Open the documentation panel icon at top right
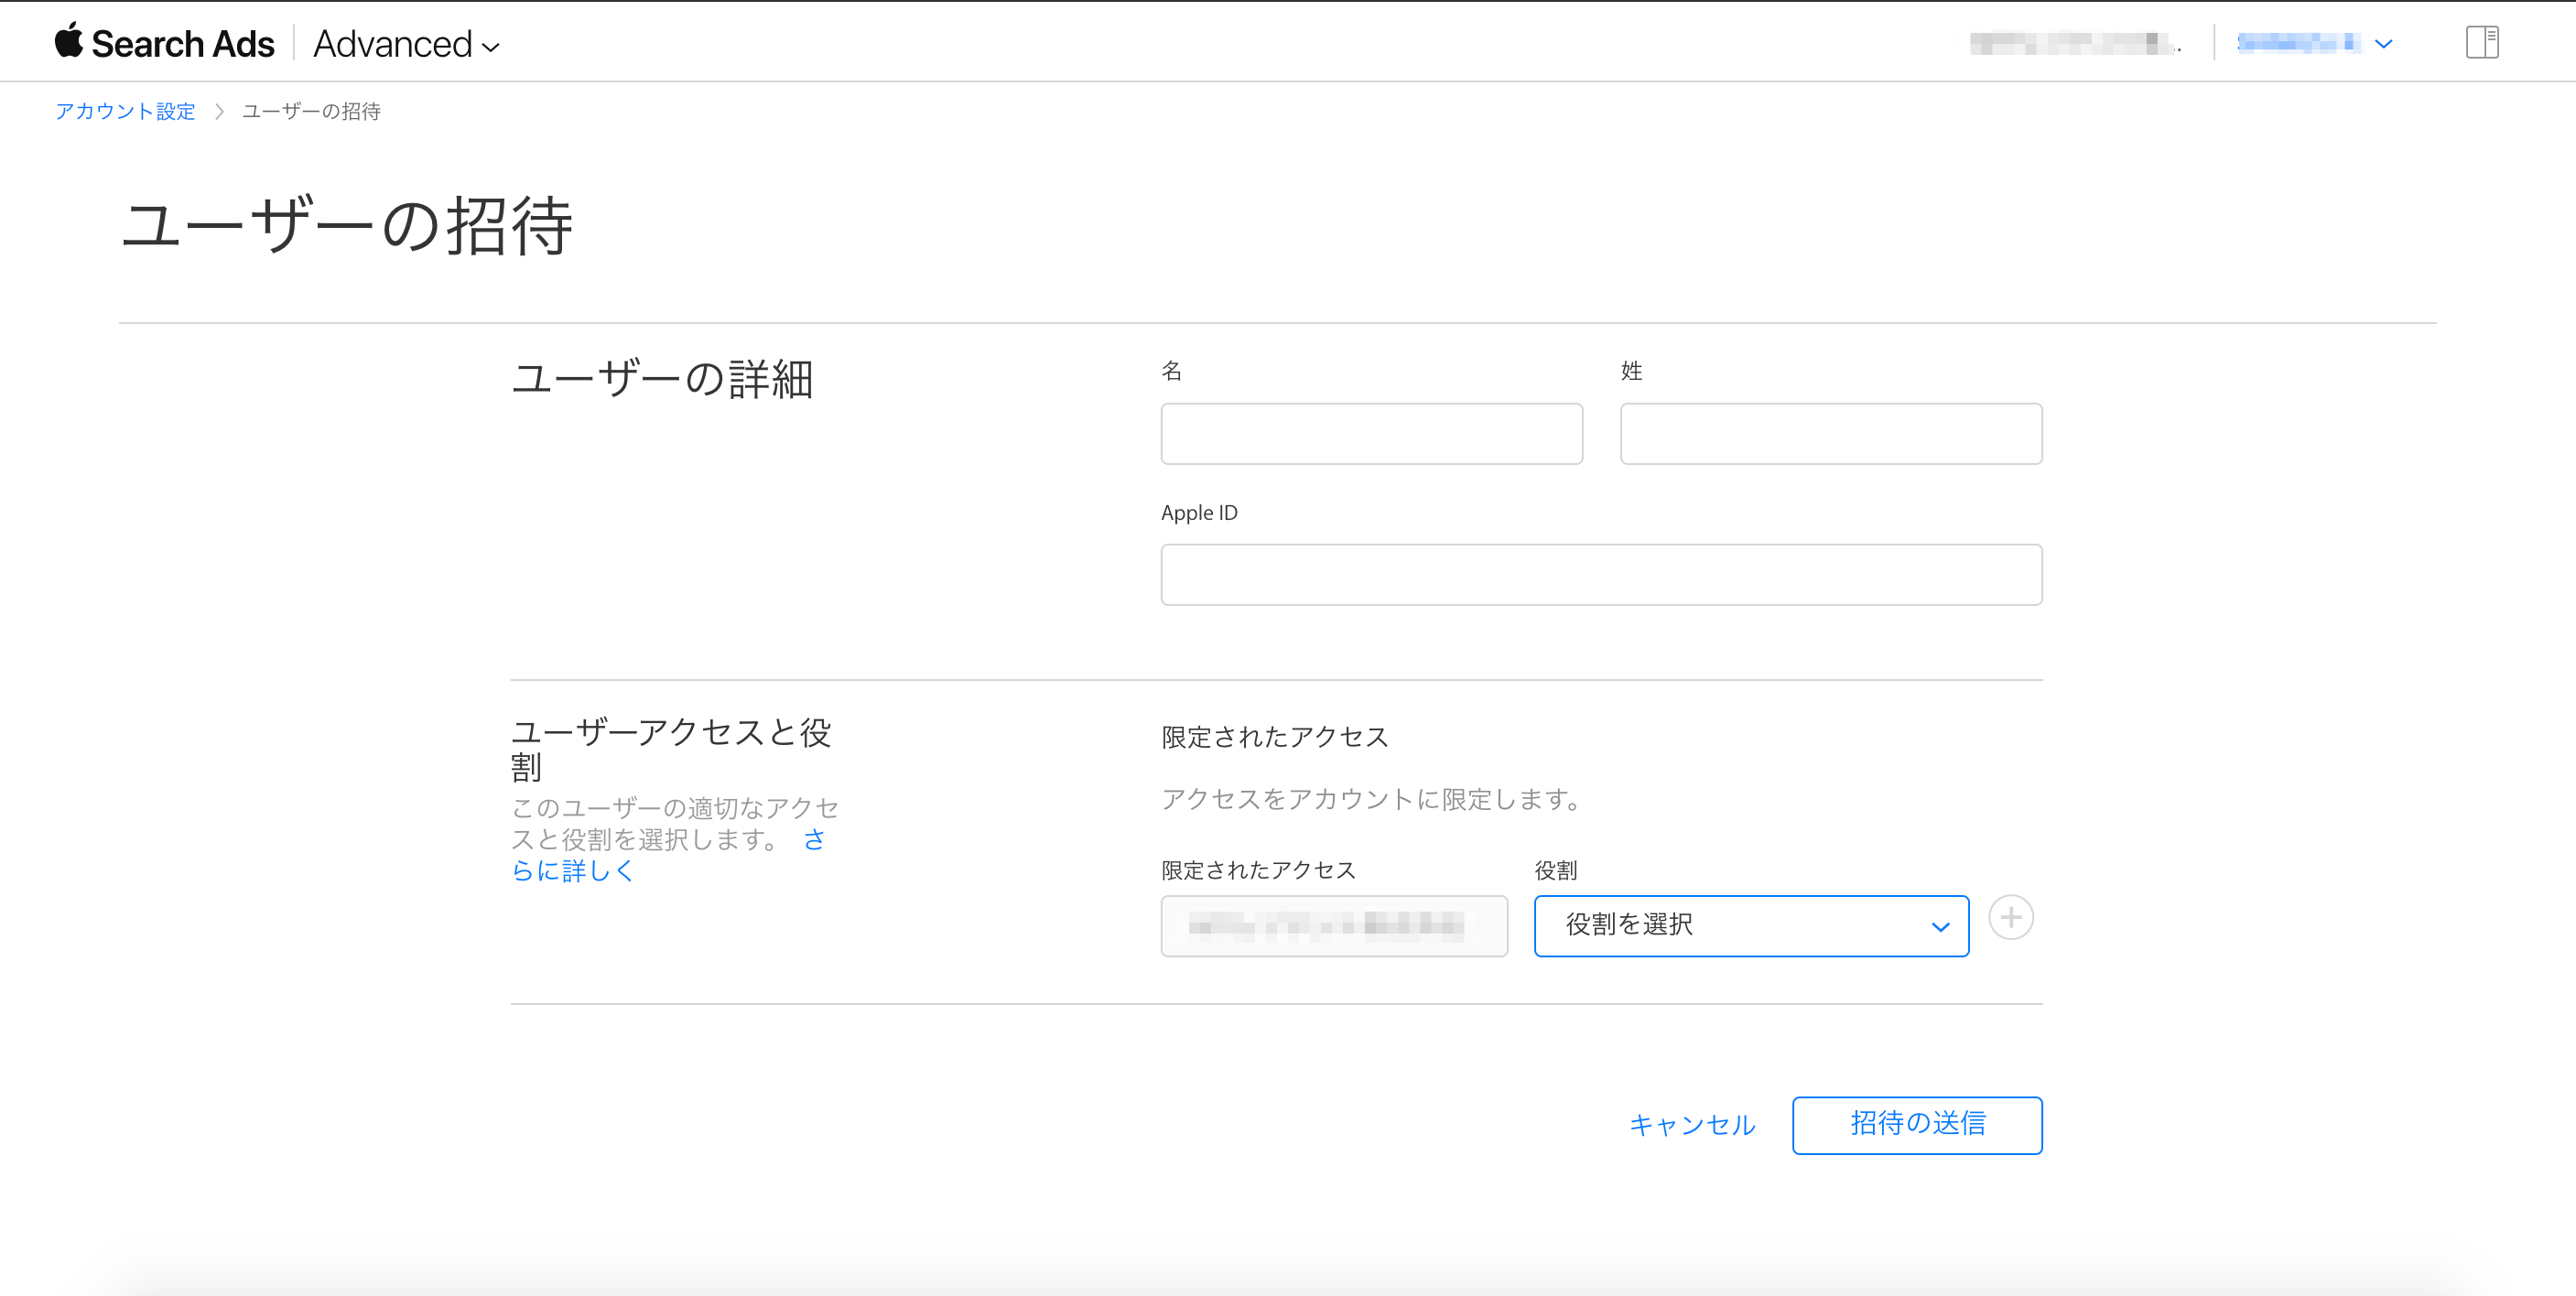This screenshot has width=2576, height=1296. [2481, 42]
